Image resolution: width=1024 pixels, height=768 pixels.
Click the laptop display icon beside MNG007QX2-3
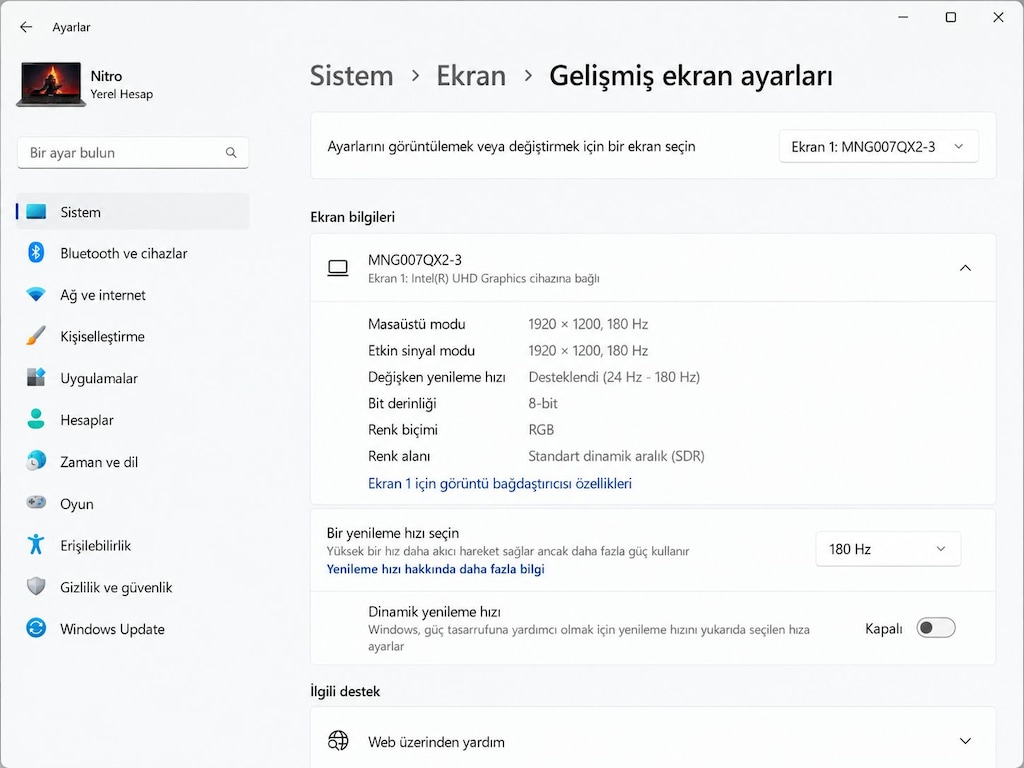[x=338, y=268]
